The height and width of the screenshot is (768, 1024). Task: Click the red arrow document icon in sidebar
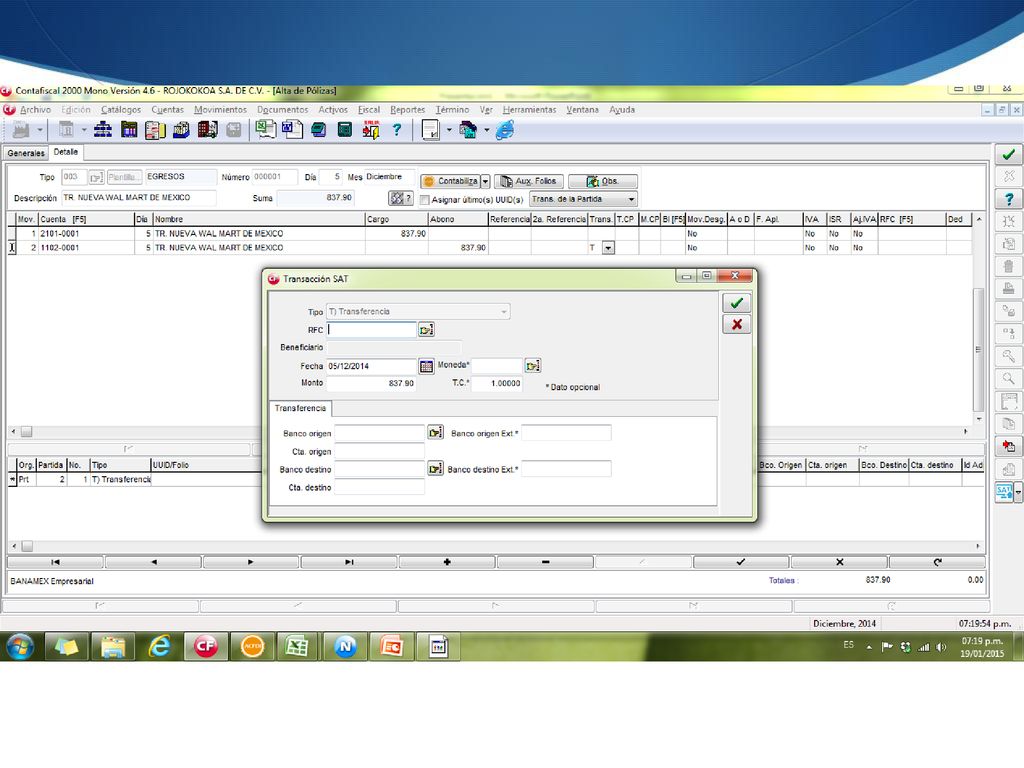pyautogui.click(x=1009, y=447)
